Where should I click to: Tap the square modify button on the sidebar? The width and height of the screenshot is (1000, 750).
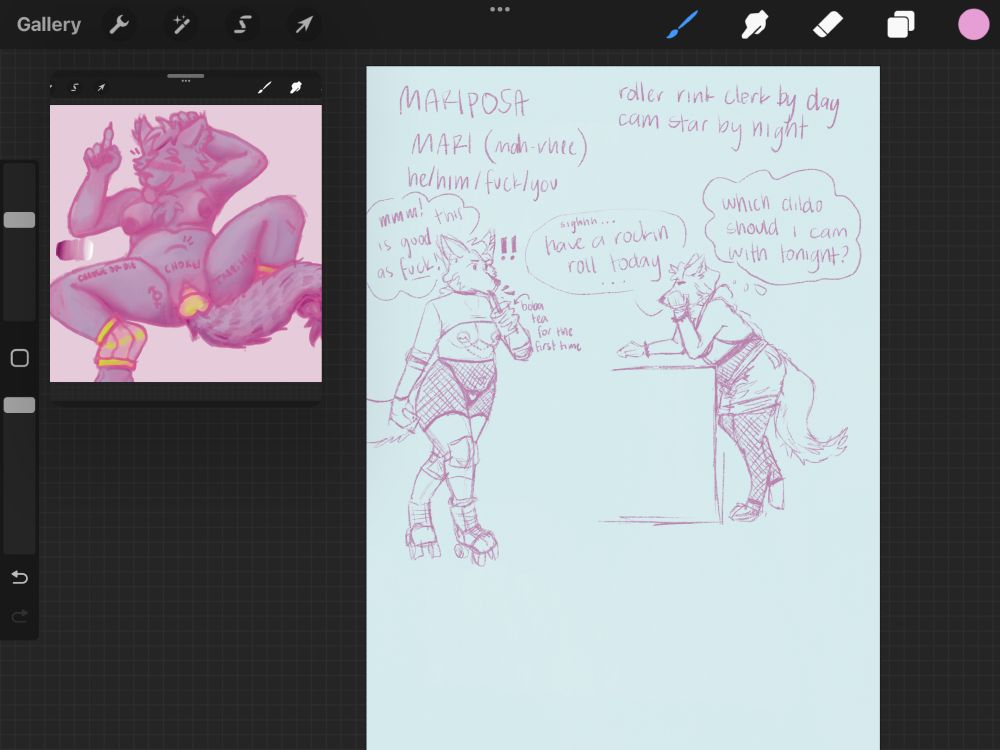pyautogui.click(x=19, y=358)
